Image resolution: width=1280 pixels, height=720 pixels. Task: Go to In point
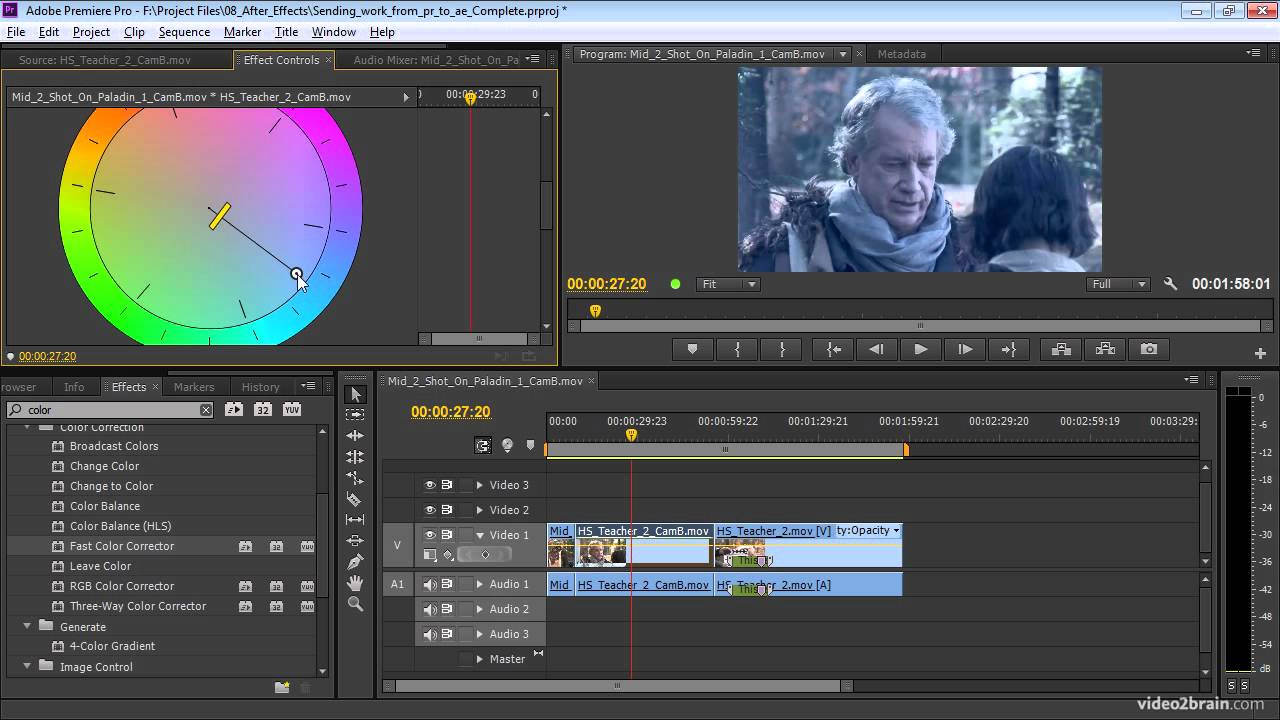[x=833, y=349]
